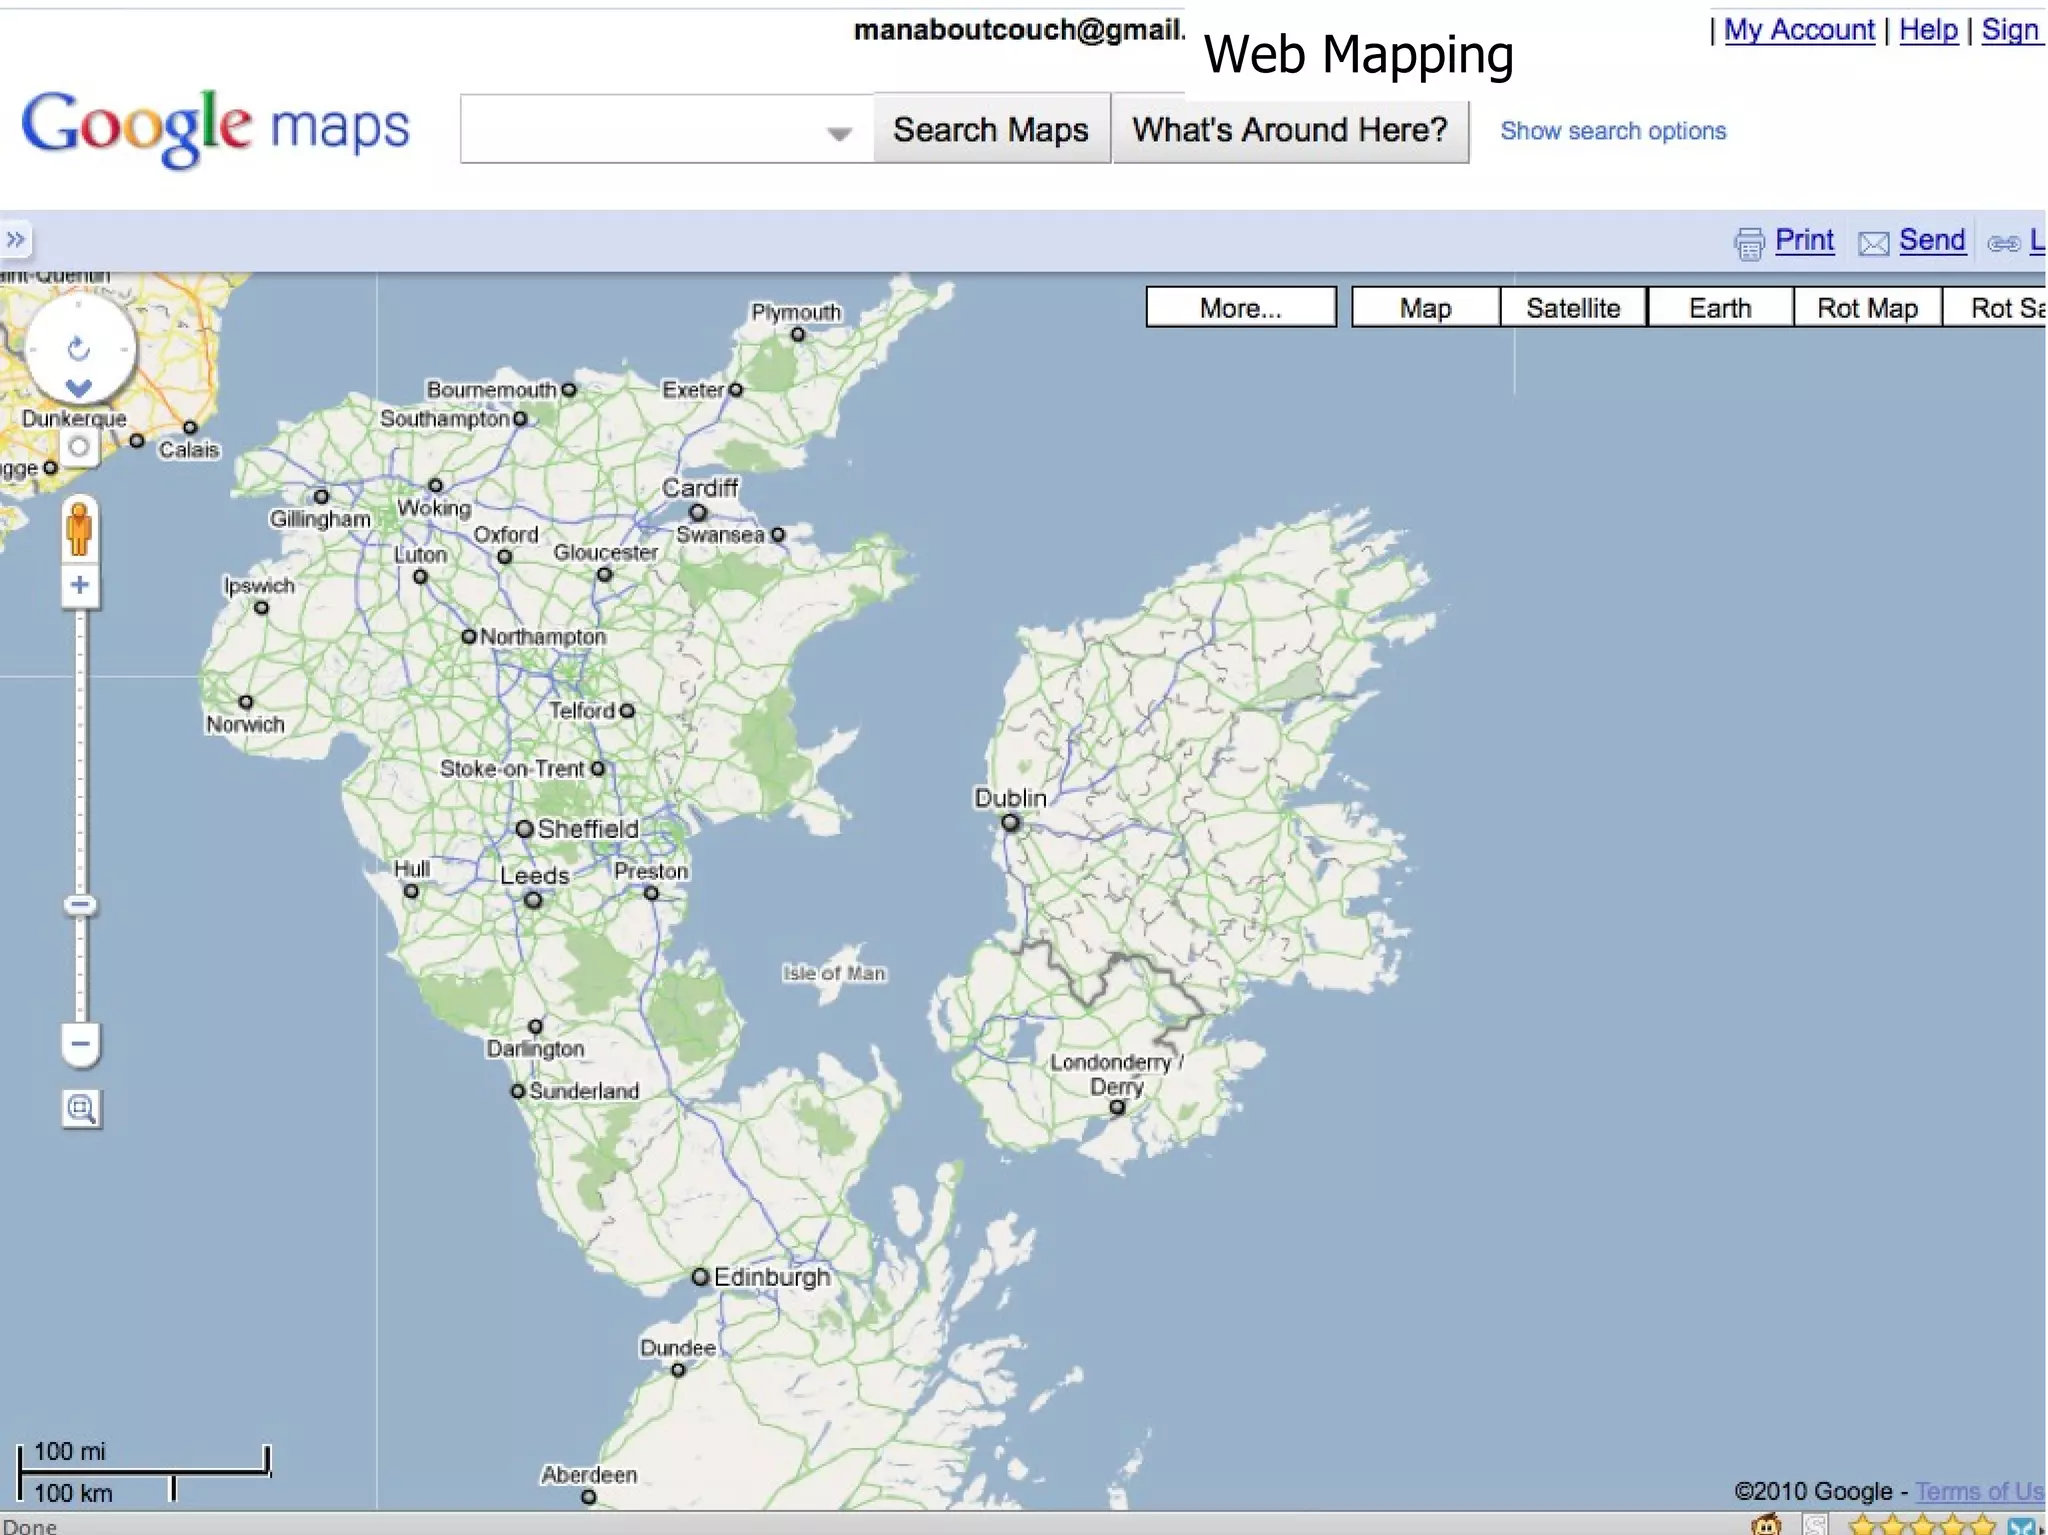Screen dimensions: 2048x1535
Task: Click inside the maps search field
Action: coord(640,130)
